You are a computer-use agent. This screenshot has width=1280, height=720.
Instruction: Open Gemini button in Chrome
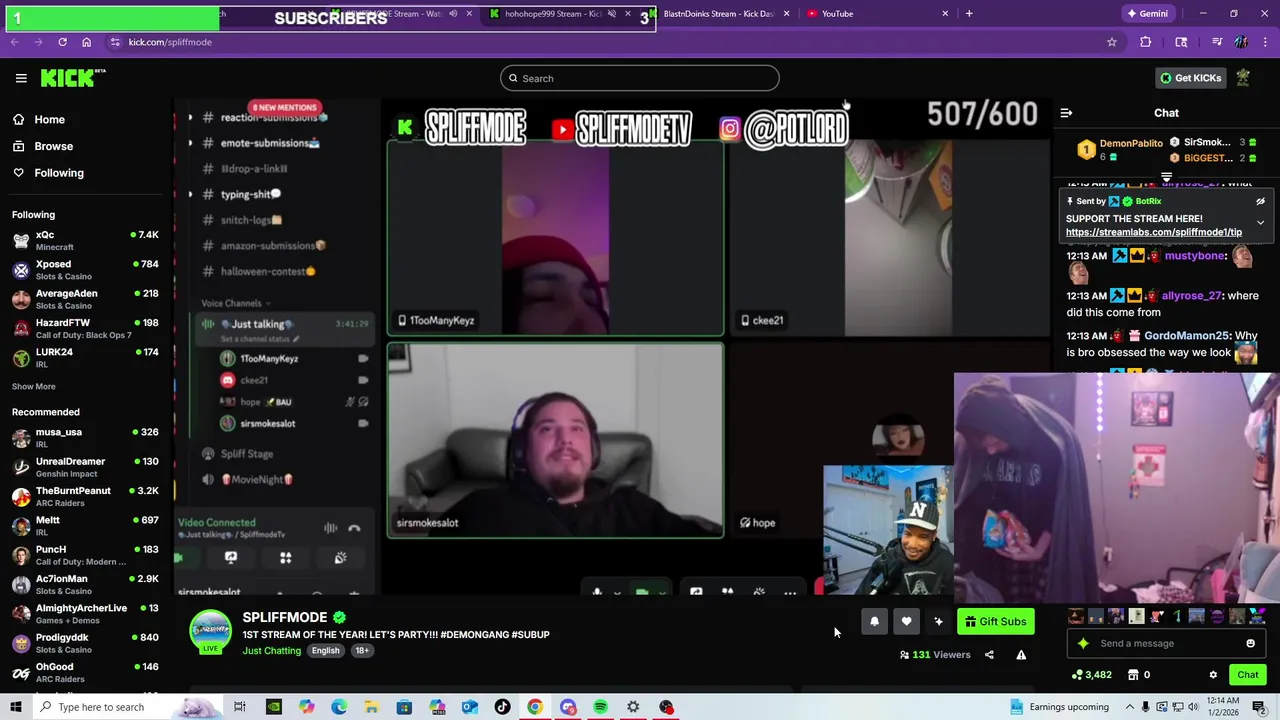pyautogui.click(x=1147, y=14)
